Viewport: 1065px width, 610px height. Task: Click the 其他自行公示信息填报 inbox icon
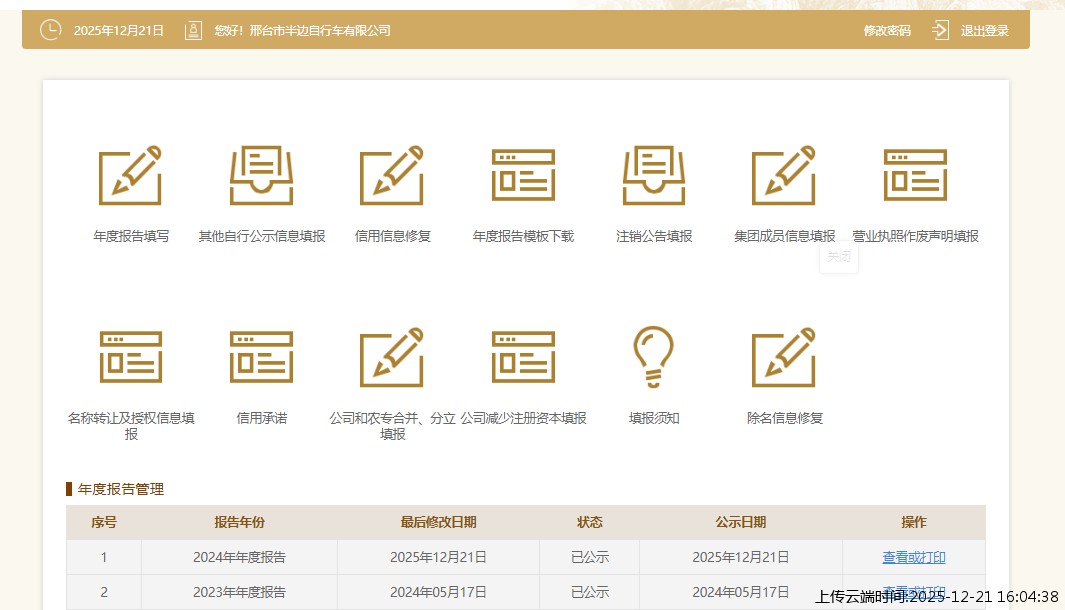click(x=261, y=176)
